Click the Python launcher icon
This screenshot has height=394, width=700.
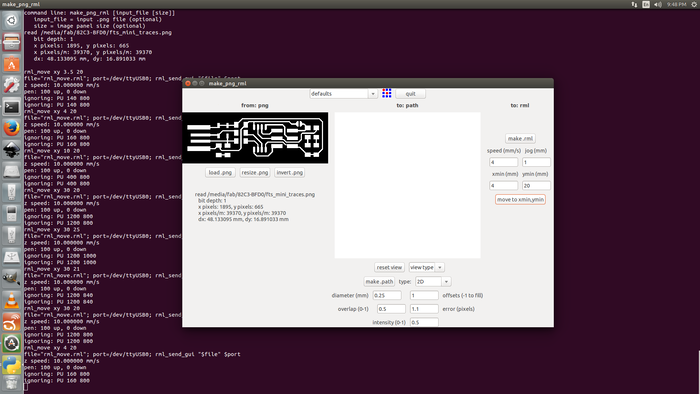pyautogui.click(x=12, y=365)
